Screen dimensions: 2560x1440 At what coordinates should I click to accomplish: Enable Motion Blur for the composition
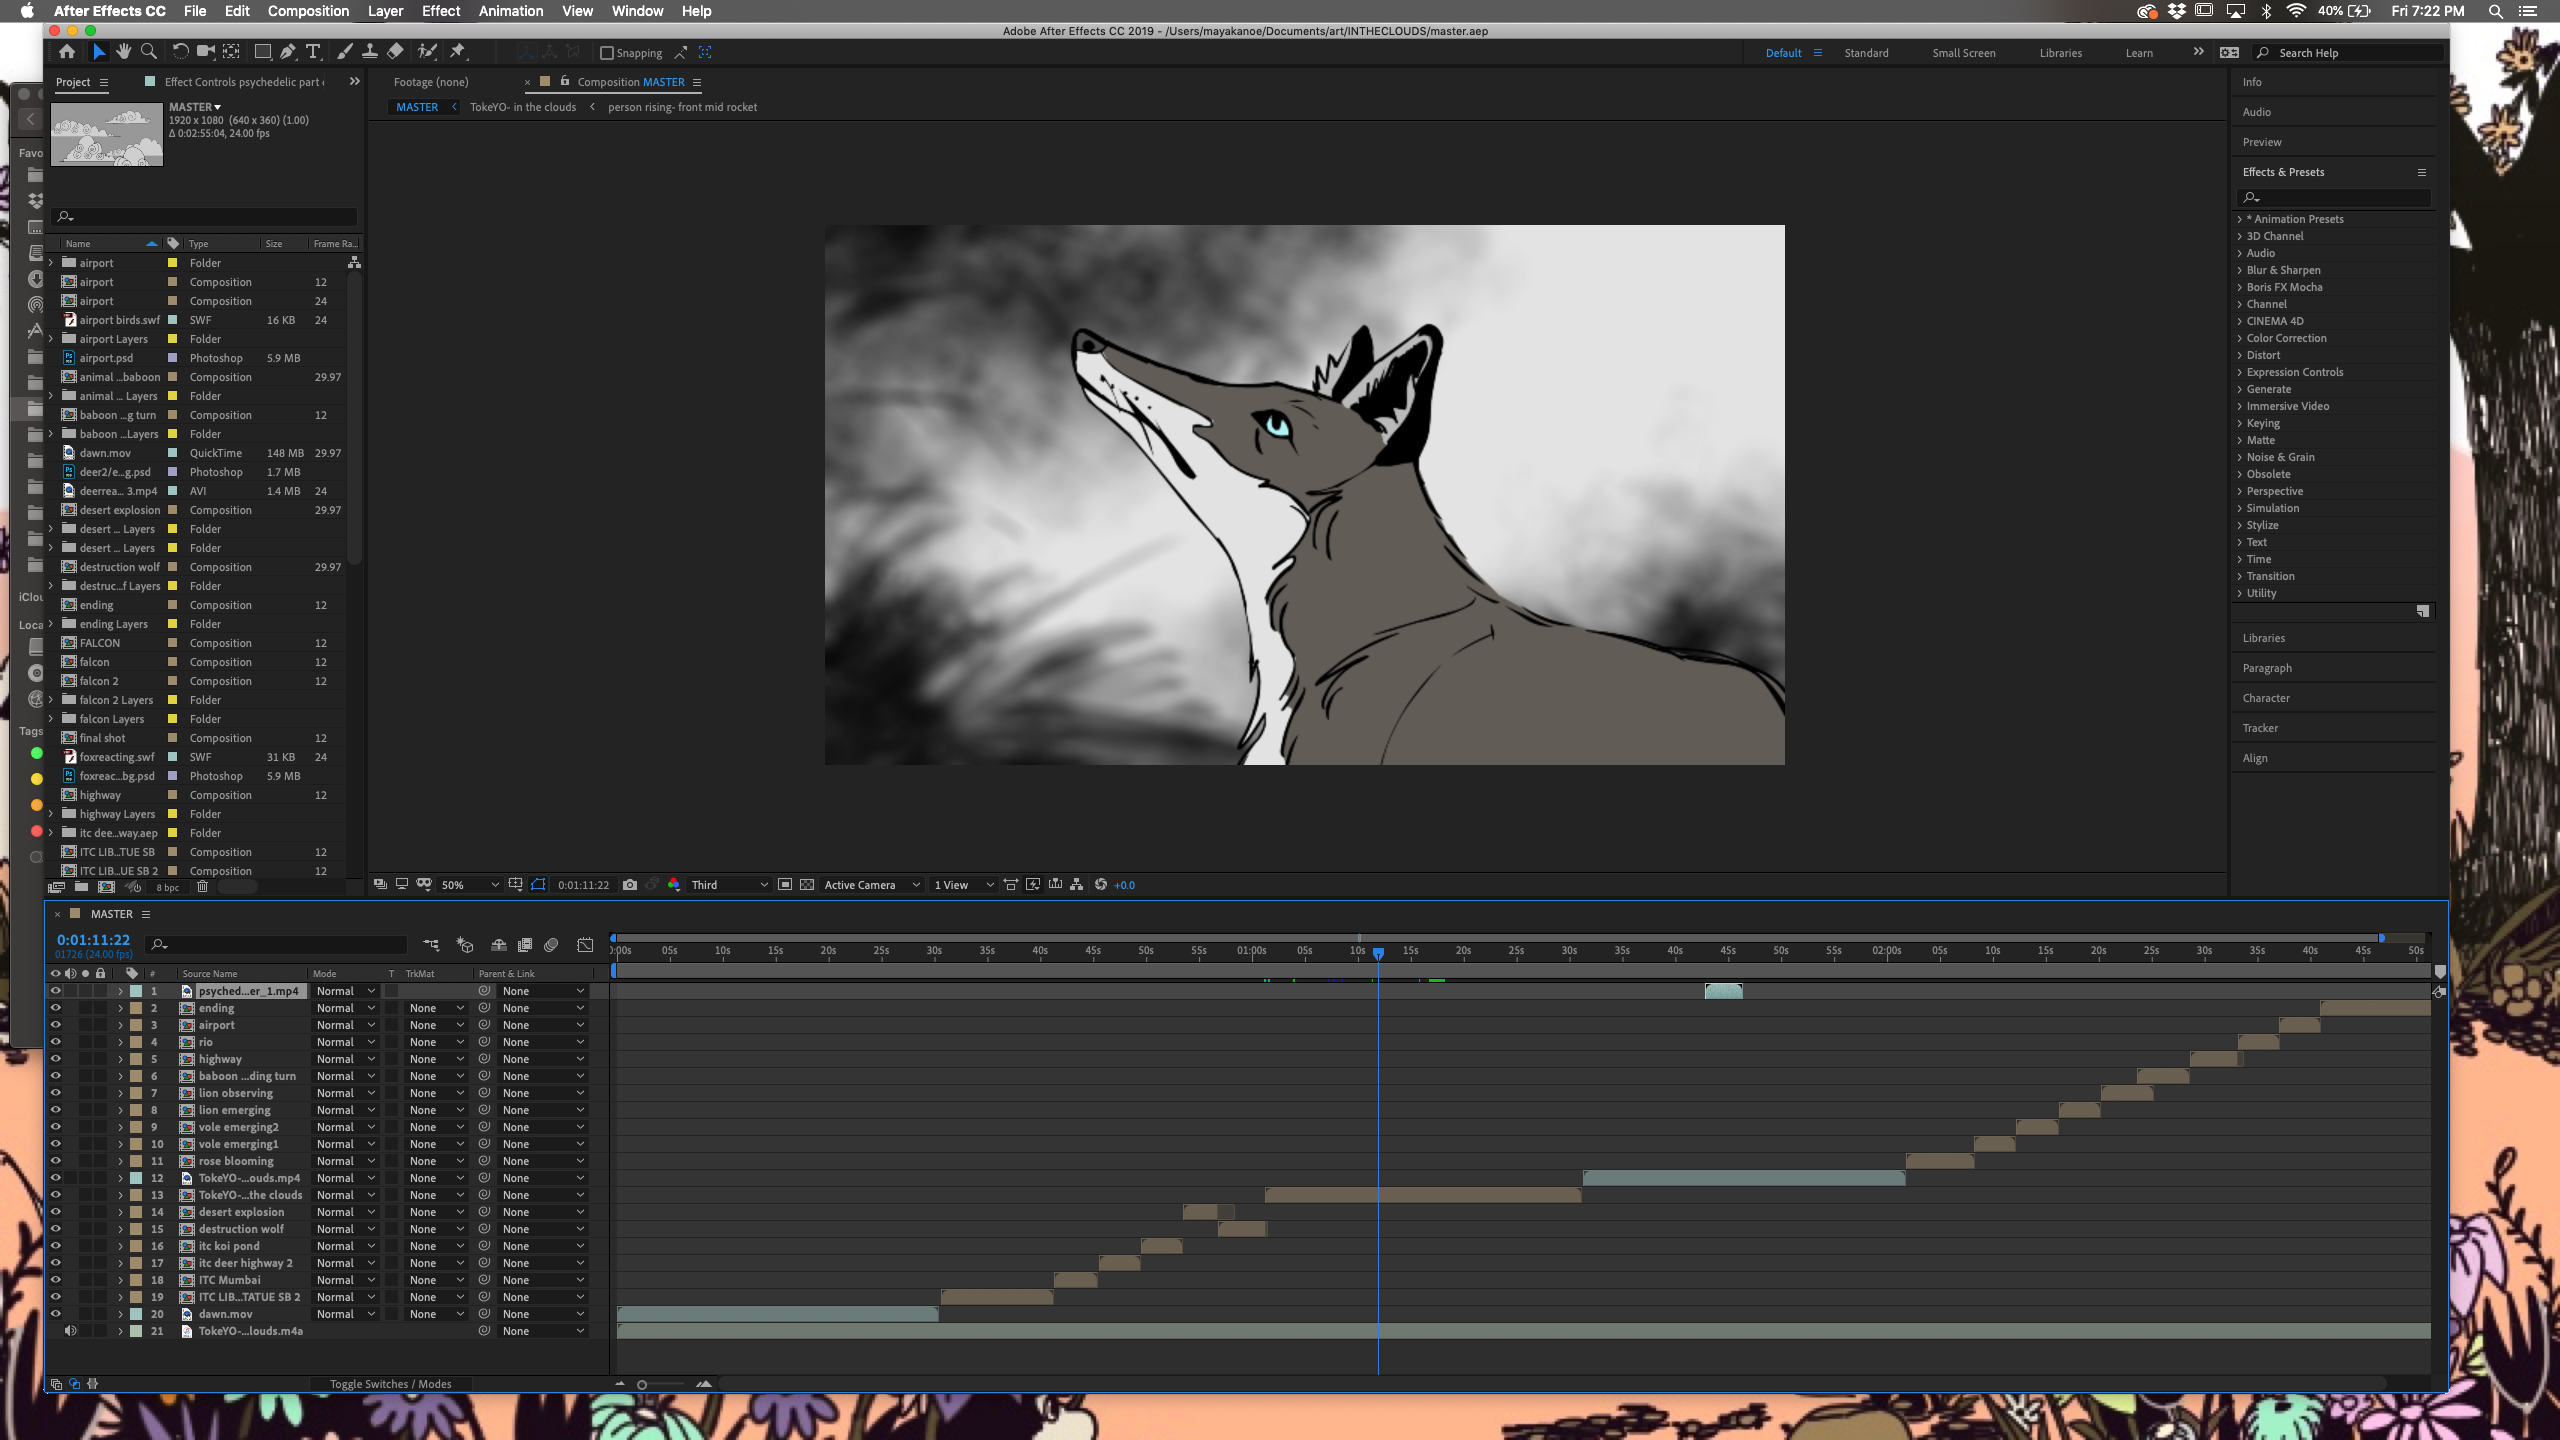[551, 945]
